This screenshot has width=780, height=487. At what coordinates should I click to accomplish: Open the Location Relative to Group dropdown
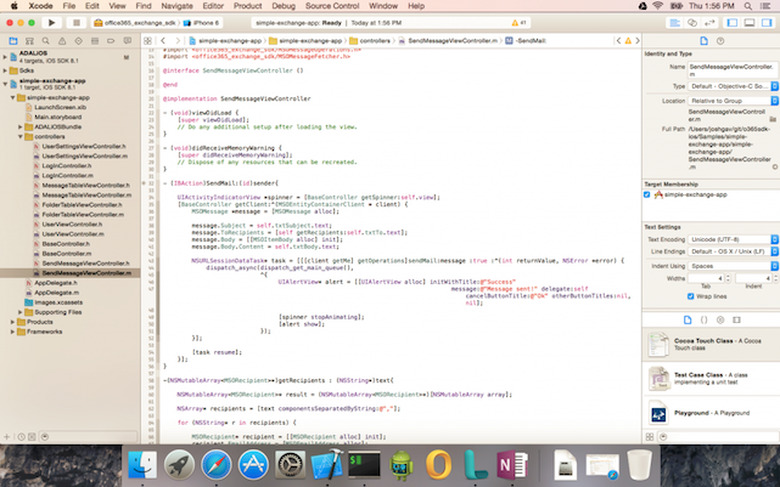[x=733, y=101]
